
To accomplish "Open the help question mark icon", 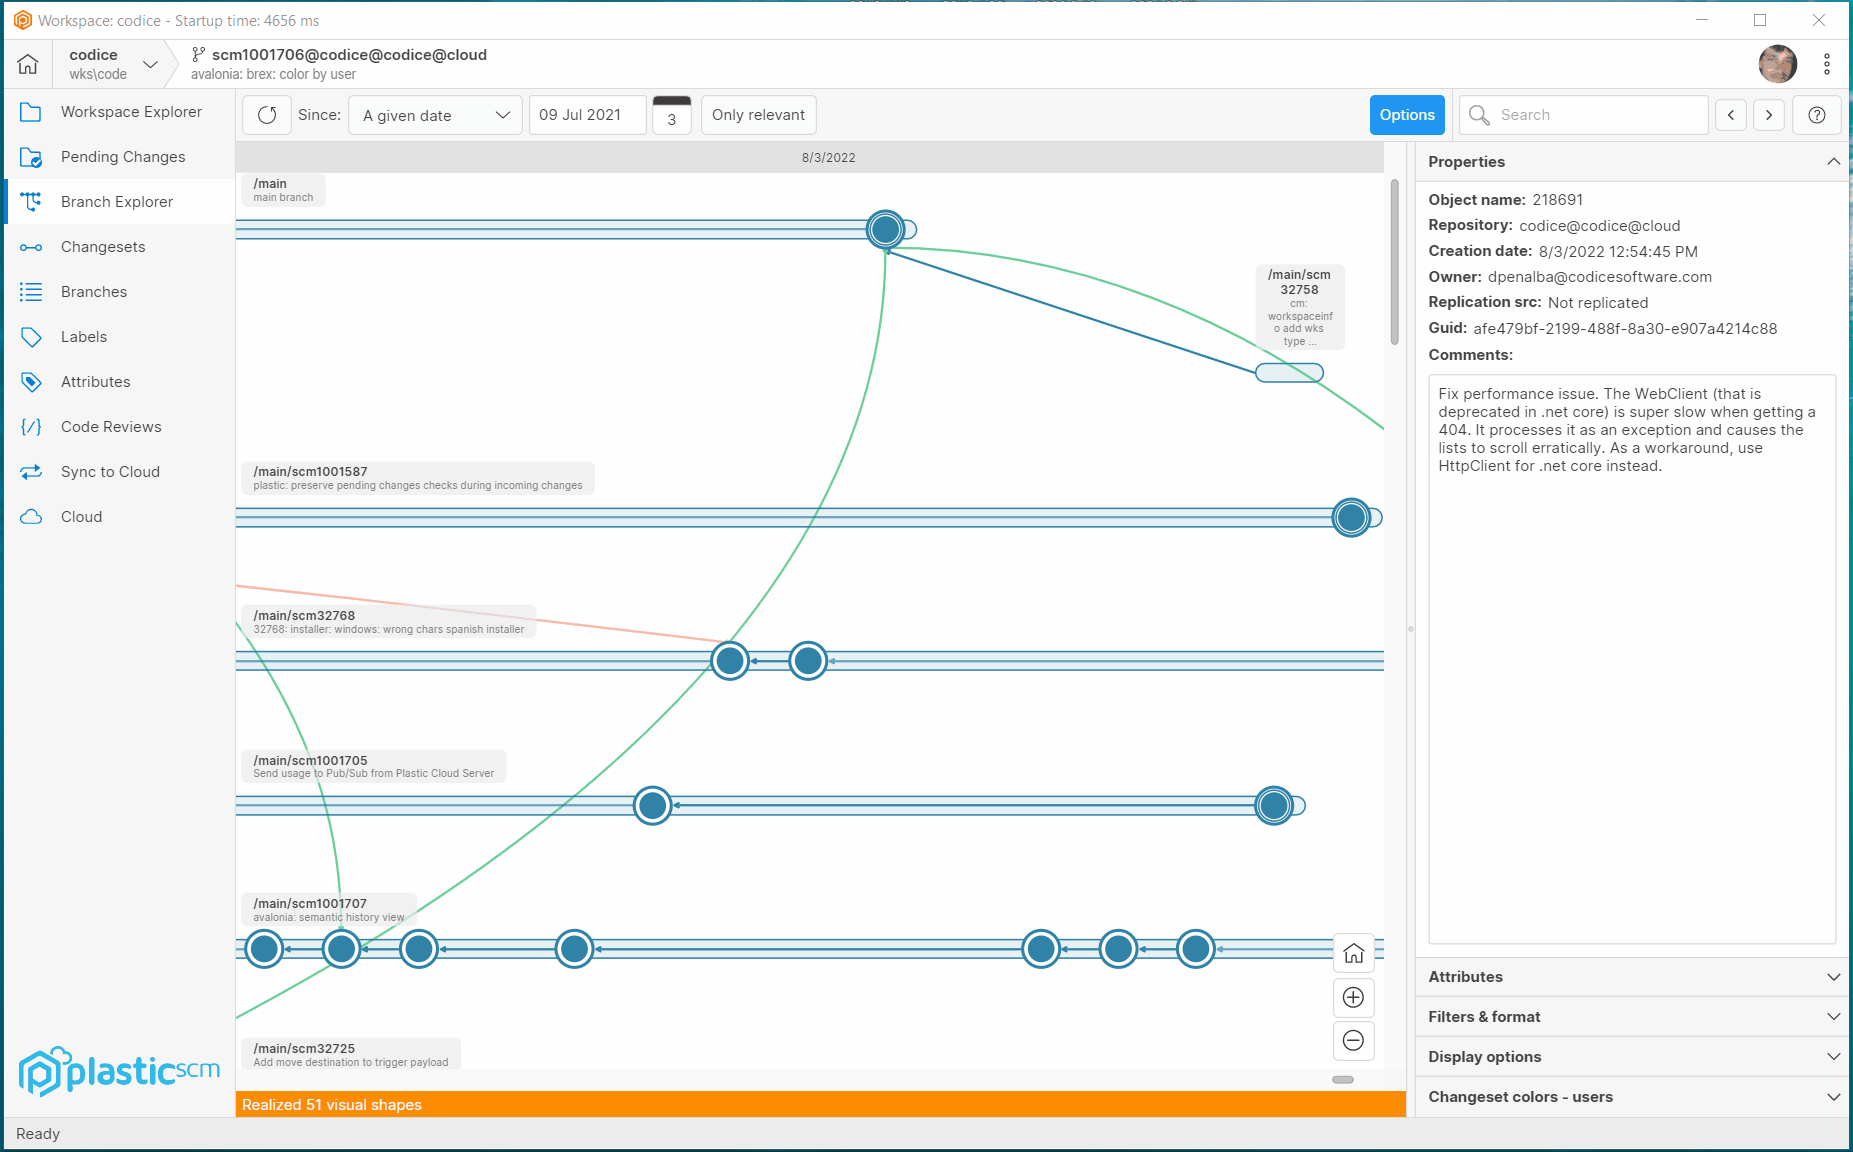I will 1817,115.
